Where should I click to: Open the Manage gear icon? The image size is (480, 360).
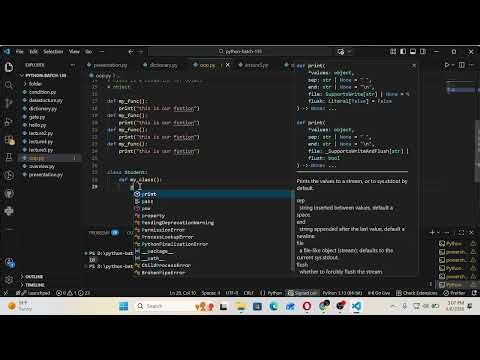coord(9,280)
